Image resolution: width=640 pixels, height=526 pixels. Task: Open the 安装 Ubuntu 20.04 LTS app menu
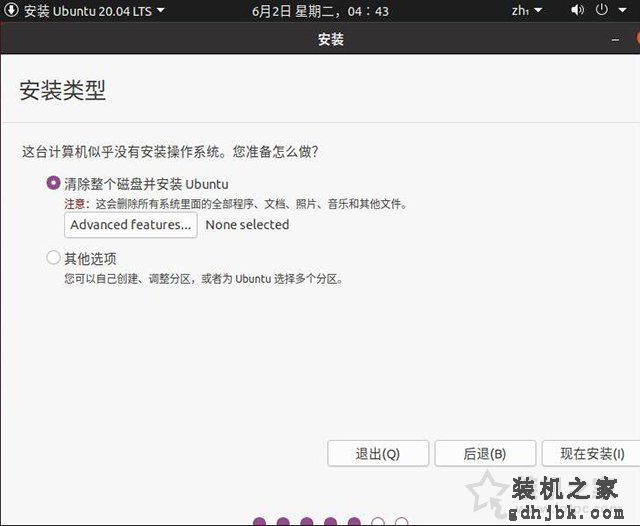pos(94,11)
